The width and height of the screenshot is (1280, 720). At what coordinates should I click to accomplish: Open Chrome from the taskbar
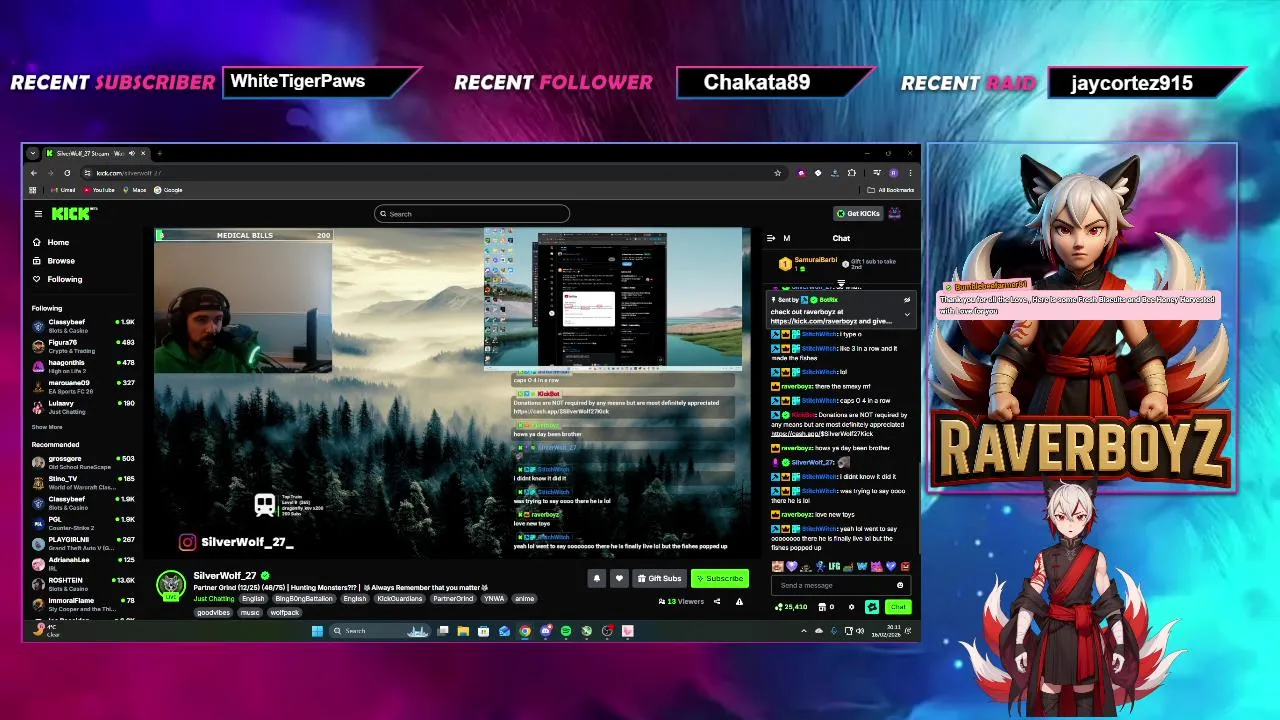point(525,631)
